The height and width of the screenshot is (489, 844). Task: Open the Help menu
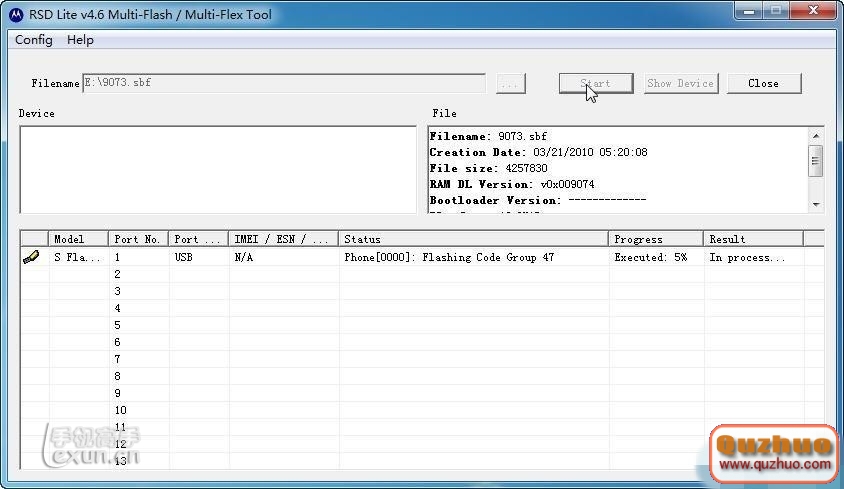pyautogui.click(x=80, y=40)
